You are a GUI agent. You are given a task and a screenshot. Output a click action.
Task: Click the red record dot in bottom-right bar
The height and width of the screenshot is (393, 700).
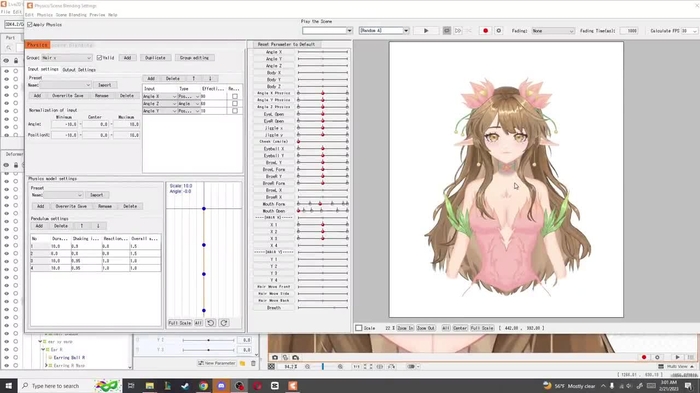click(x=644, y=357)
